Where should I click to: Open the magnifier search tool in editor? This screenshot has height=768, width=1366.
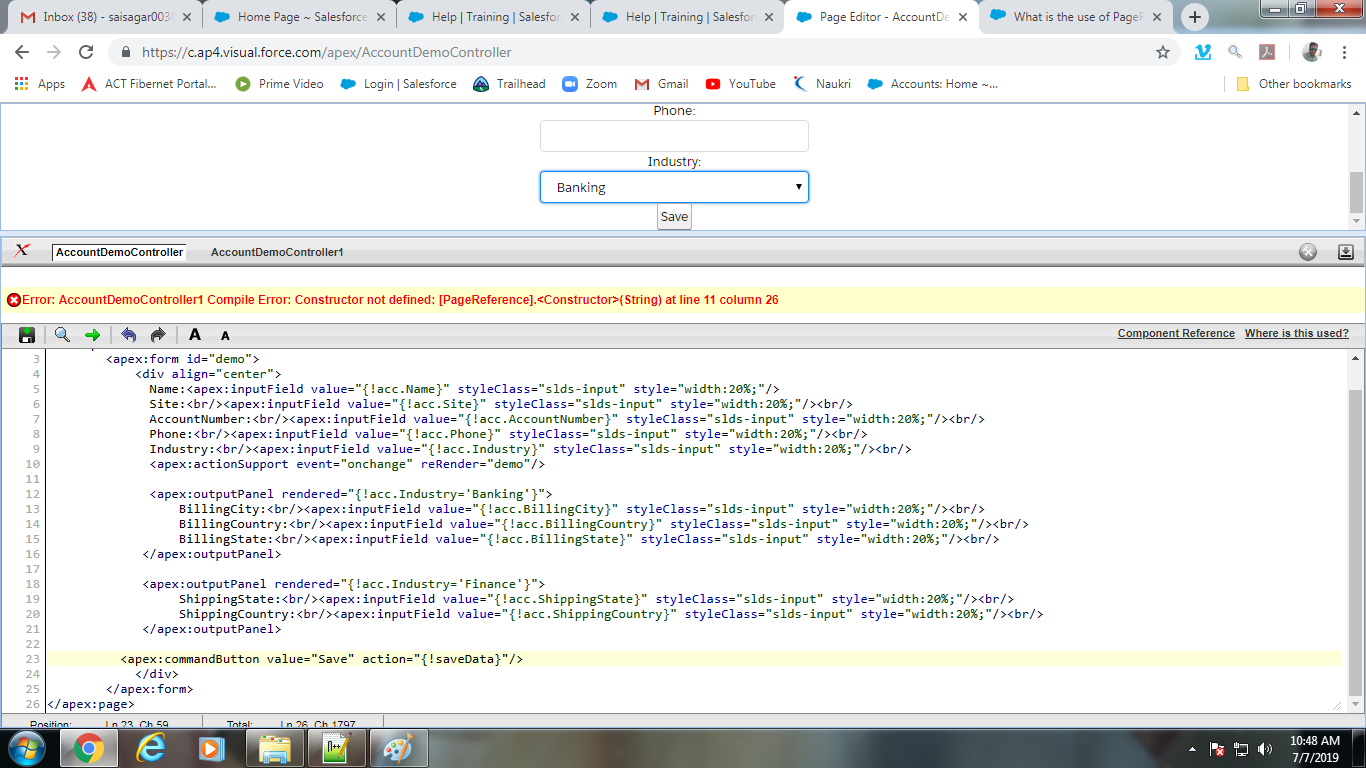pyautogui.click(x=62, y=335)
